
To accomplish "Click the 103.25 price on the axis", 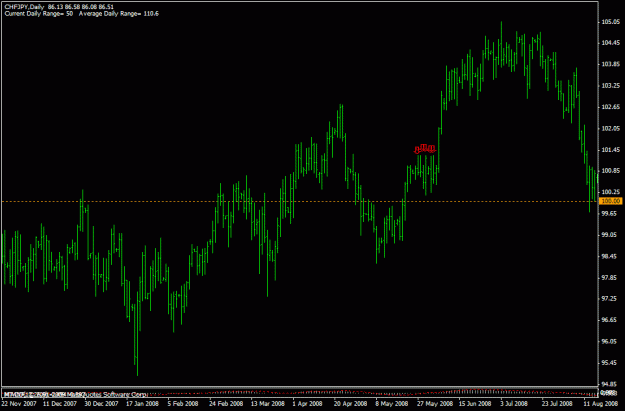I will 610,86.
